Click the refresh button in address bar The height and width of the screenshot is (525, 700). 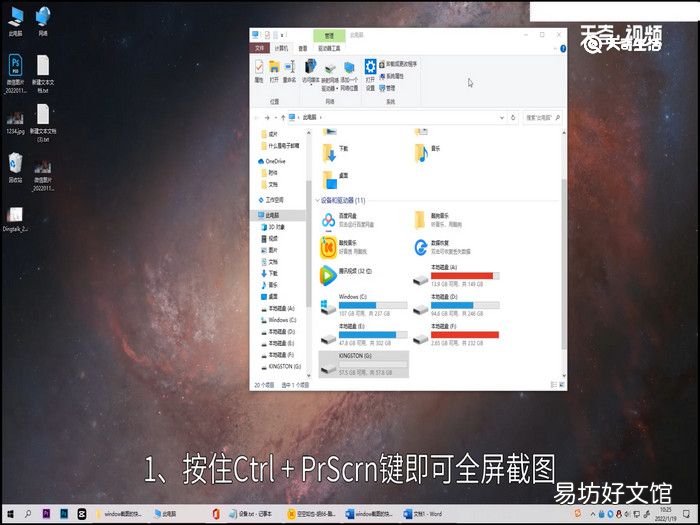point(513,117)
